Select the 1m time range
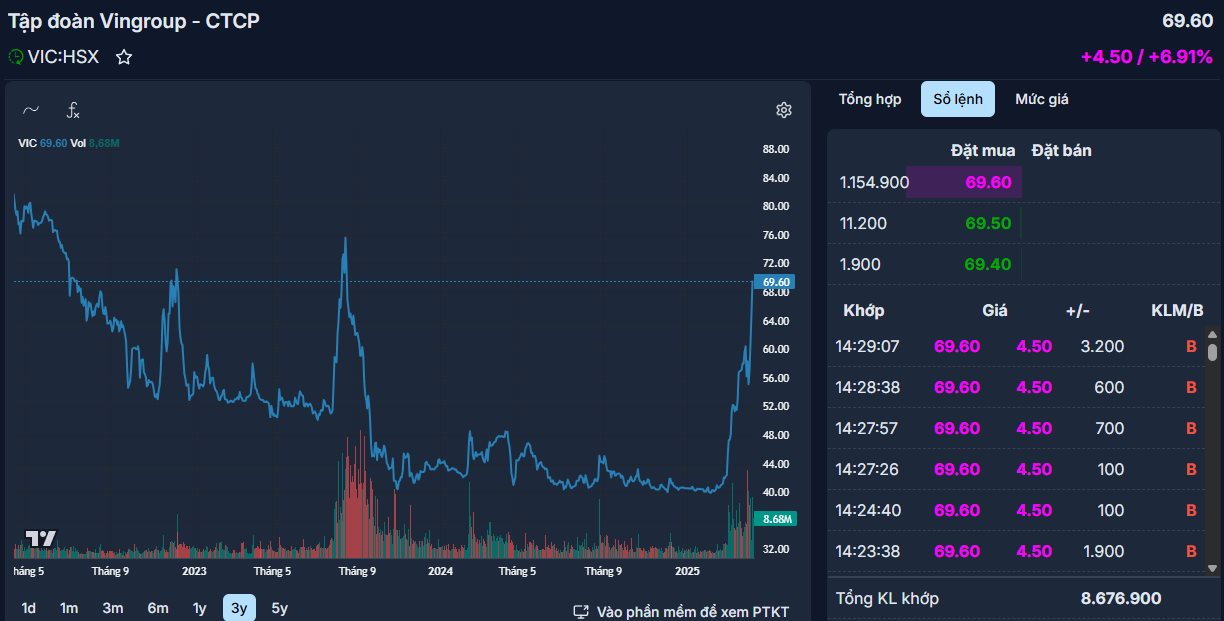Viewport: 1224px width, 621px height. [x=69, y=608]
